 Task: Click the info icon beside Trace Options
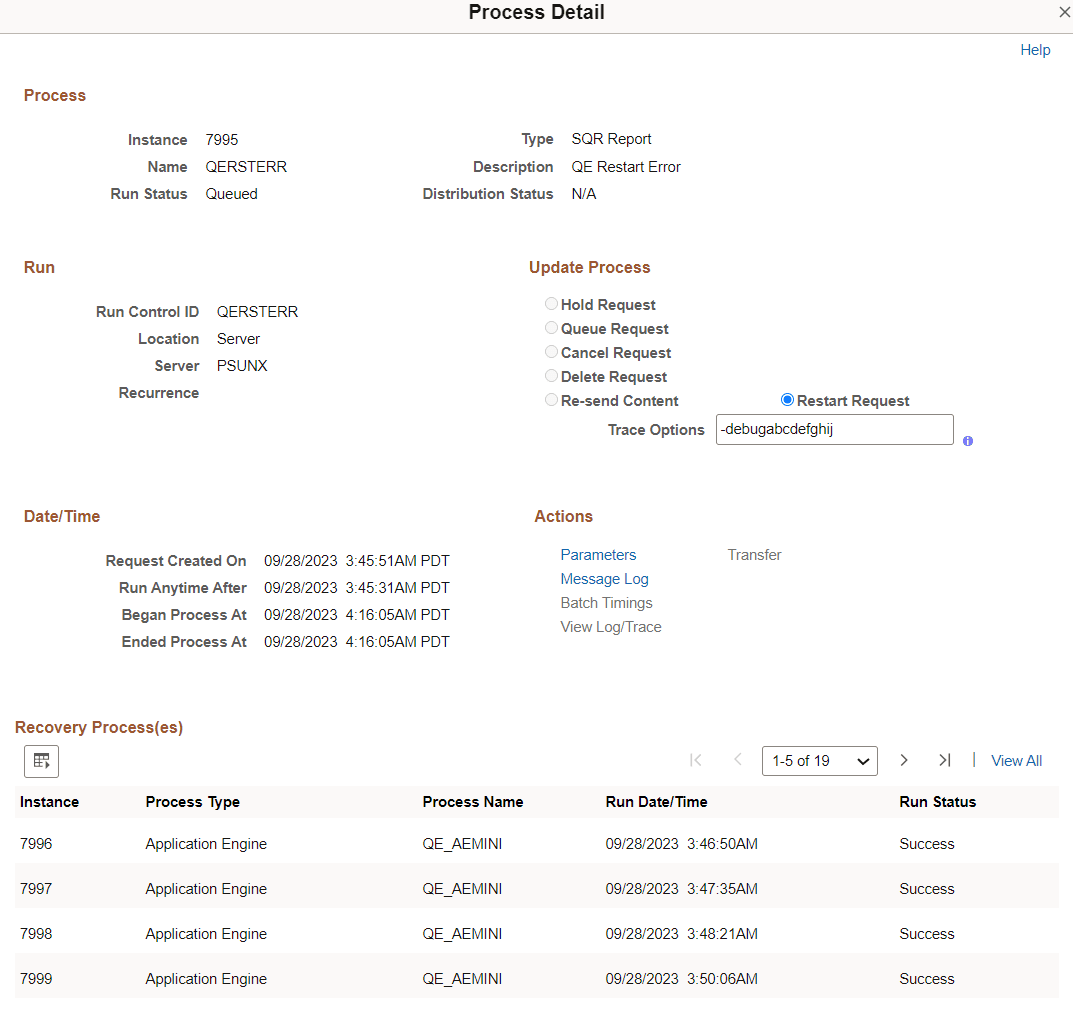click(967, 440)
